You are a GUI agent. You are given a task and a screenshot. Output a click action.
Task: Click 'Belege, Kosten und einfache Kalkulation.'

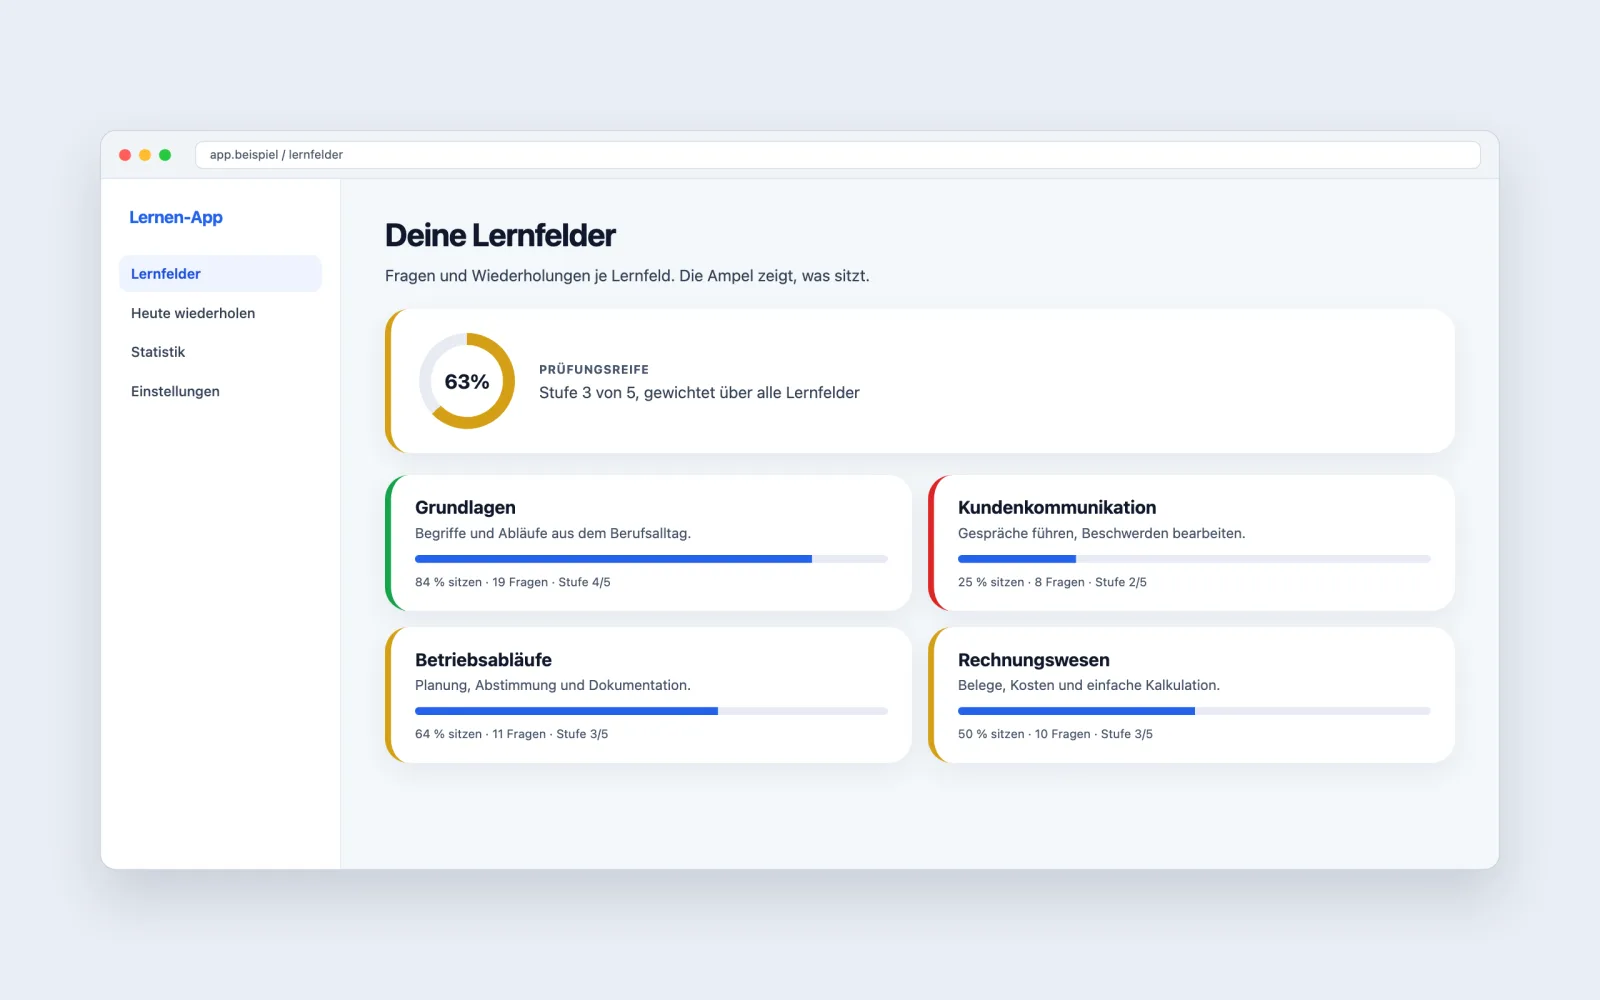click(x=1089, y=685)
